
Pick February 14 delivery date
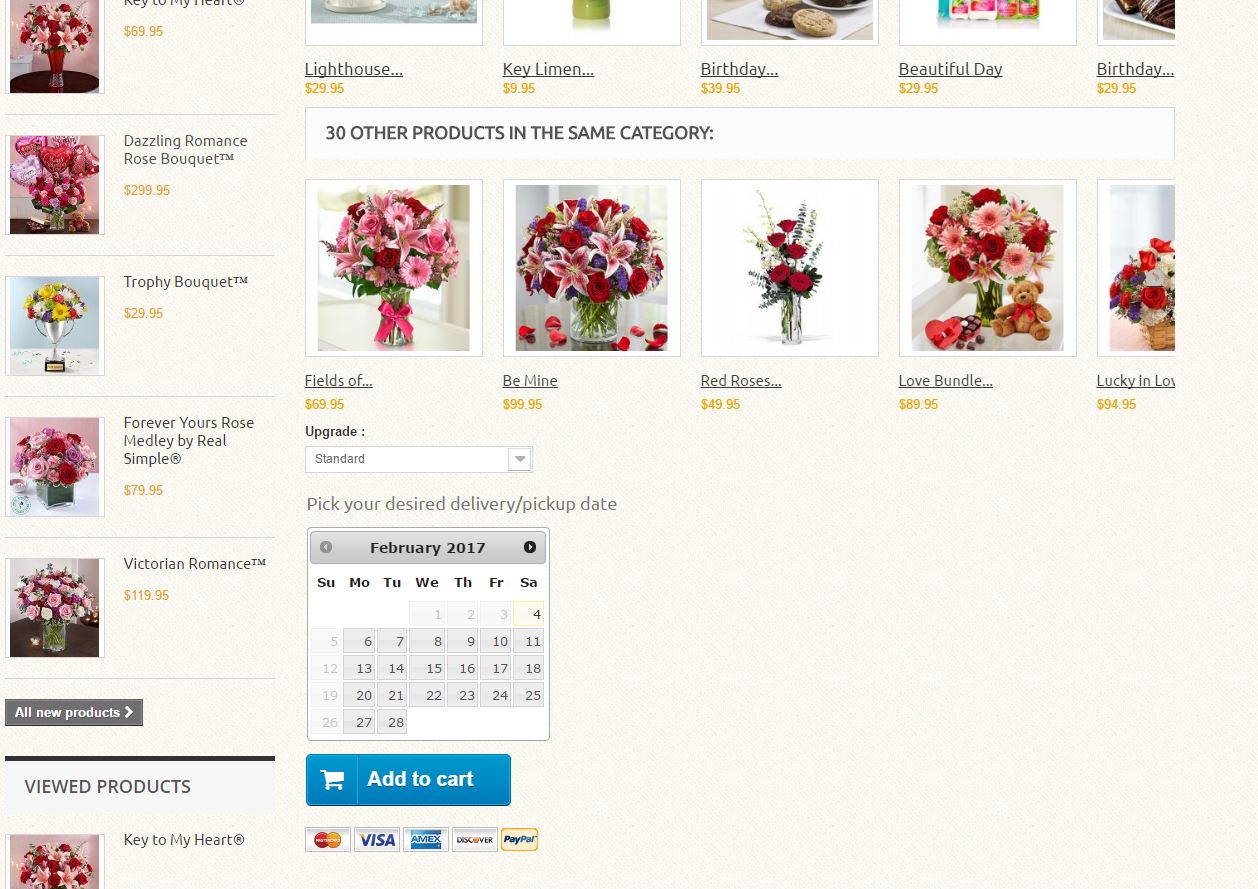(392, 668)
